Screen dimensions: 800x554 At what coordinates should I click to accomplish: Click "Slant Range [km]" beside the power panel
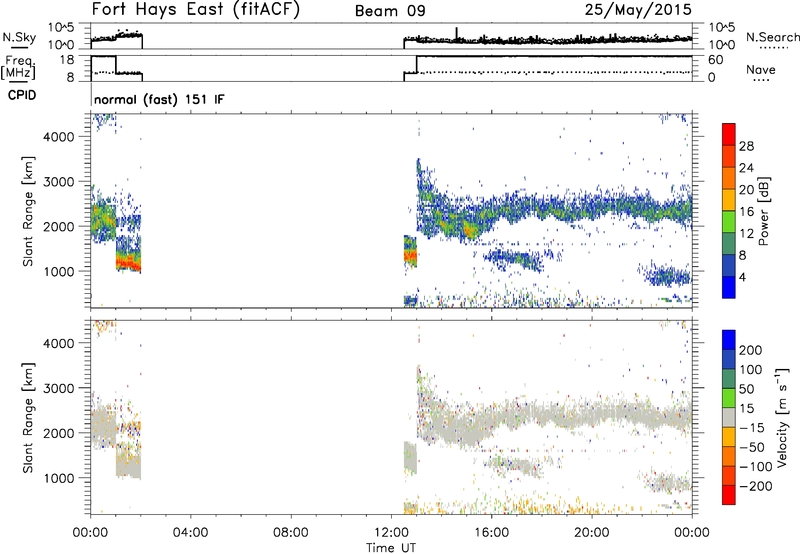28,211
